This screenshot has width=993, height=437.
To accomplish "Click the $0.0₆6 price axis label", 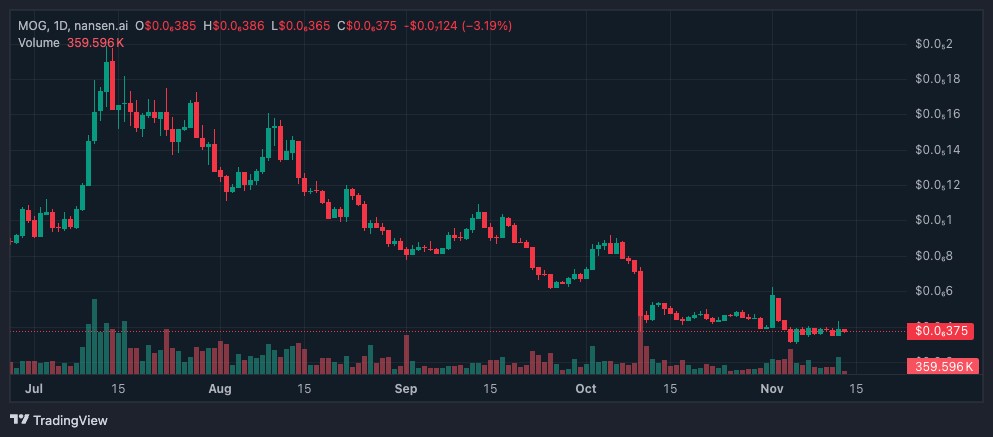I will [x=934, y=291].
